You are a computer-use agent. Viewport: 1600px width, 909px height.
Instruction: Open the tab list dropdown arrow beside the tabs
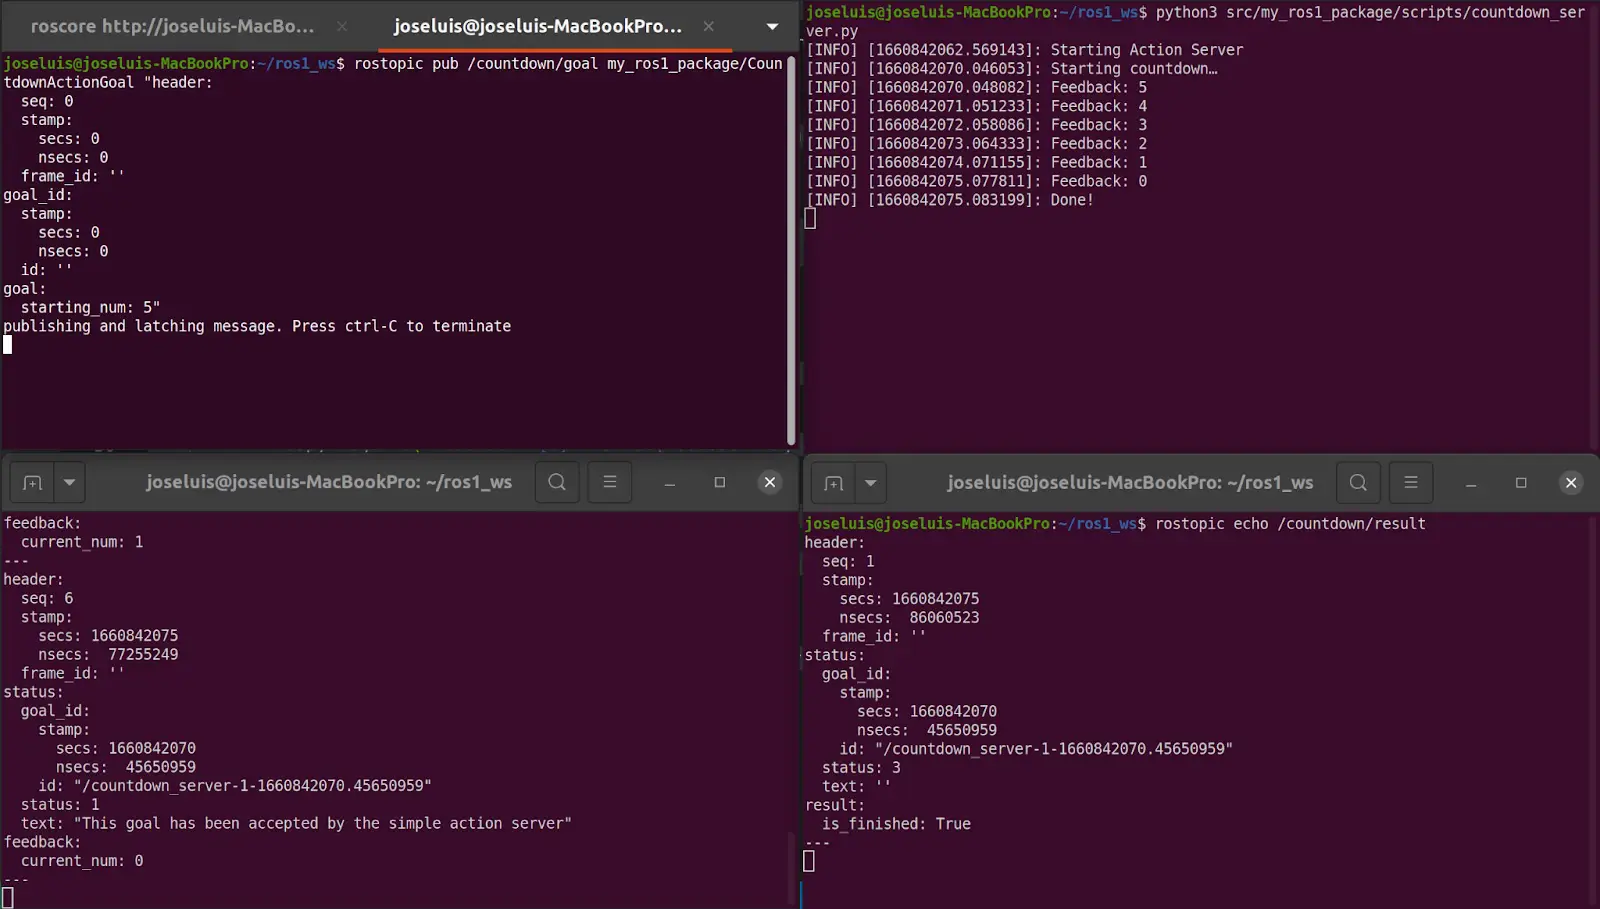[772, 26]
